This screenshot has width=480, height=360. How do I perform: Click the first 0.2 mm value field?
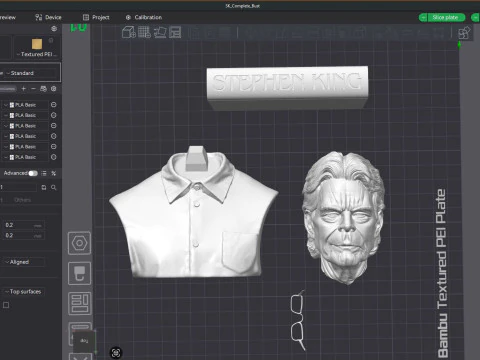(23, 225)
